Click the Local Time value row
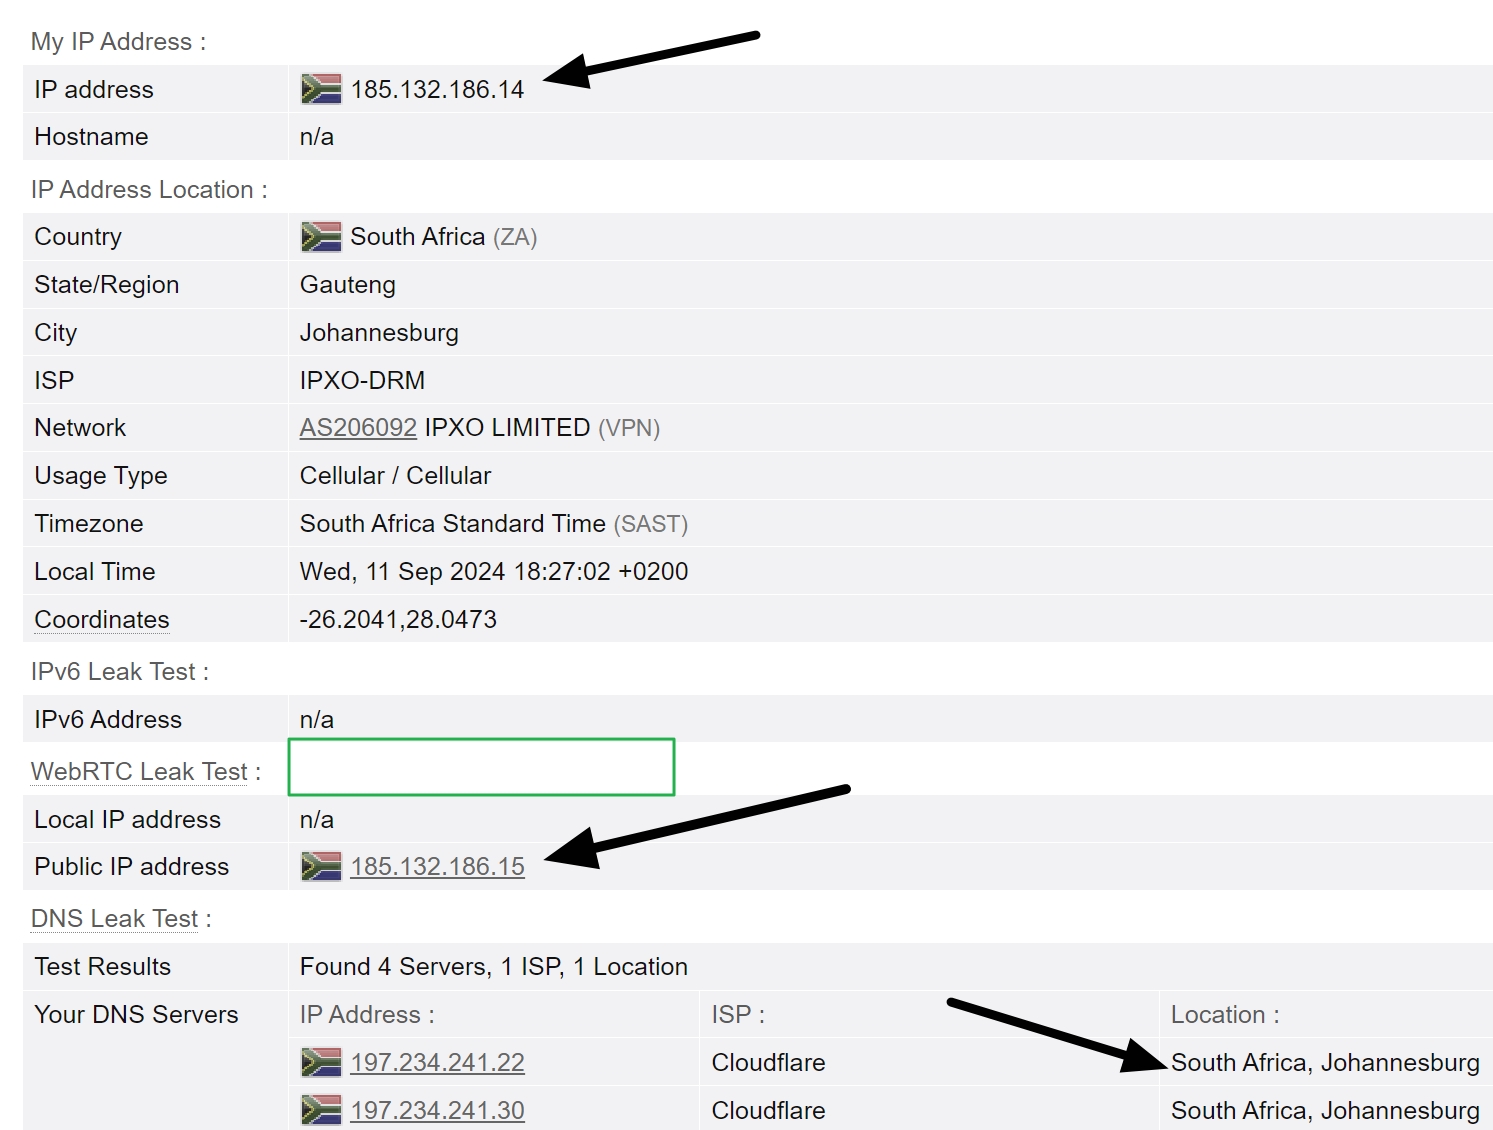 (493, 571)
